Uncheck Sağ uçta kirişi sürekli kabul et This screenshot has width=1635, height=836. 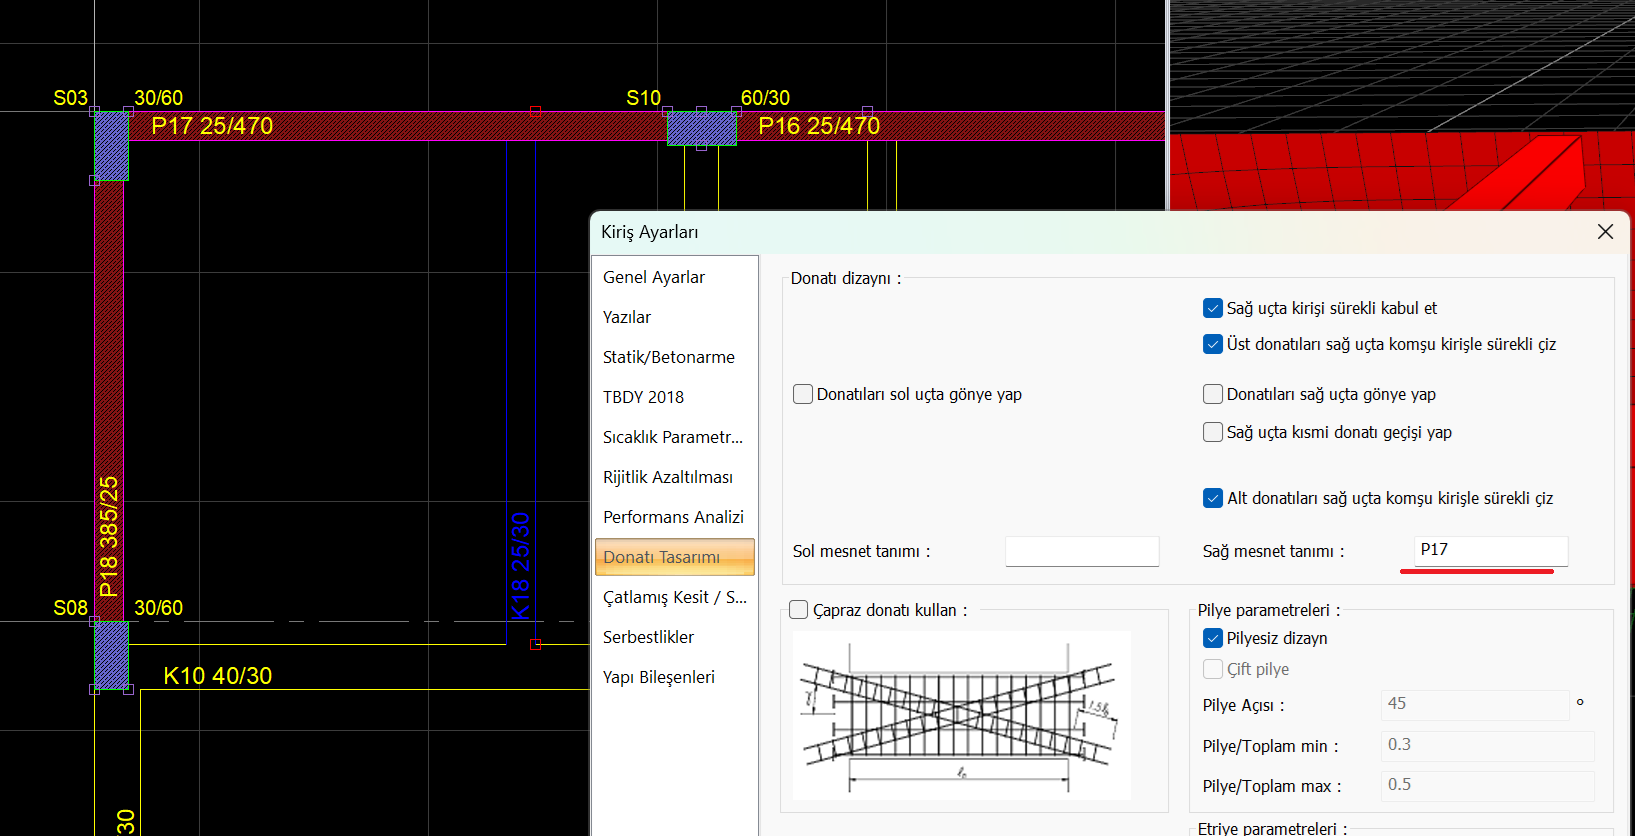pos(1212,308)
